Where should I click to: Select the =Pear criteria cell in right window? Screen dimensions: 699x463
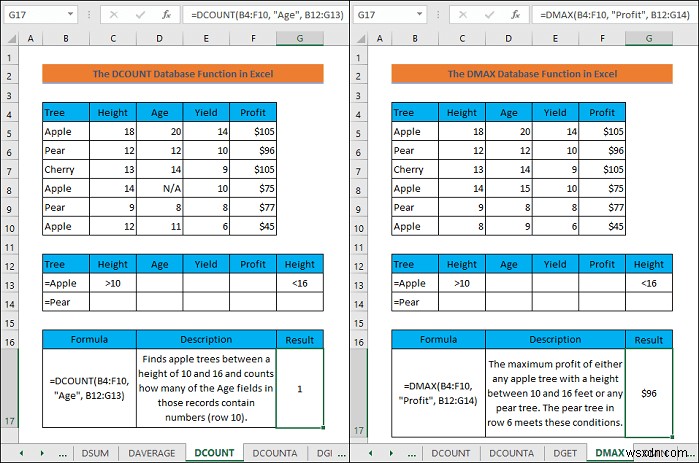(415, 302)
